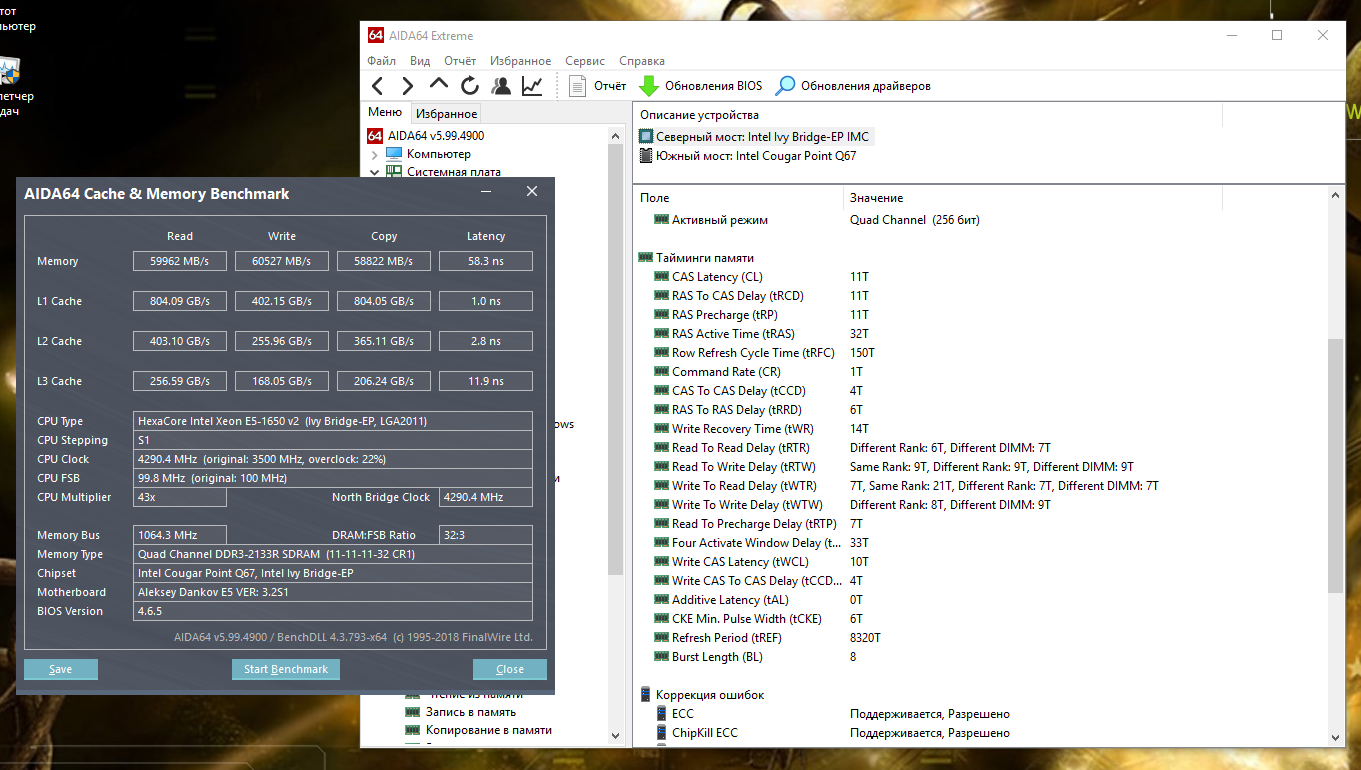The image size is (1361, 770).
Task: Open the Отчёт menu in the menu bar
Action: 460,61
